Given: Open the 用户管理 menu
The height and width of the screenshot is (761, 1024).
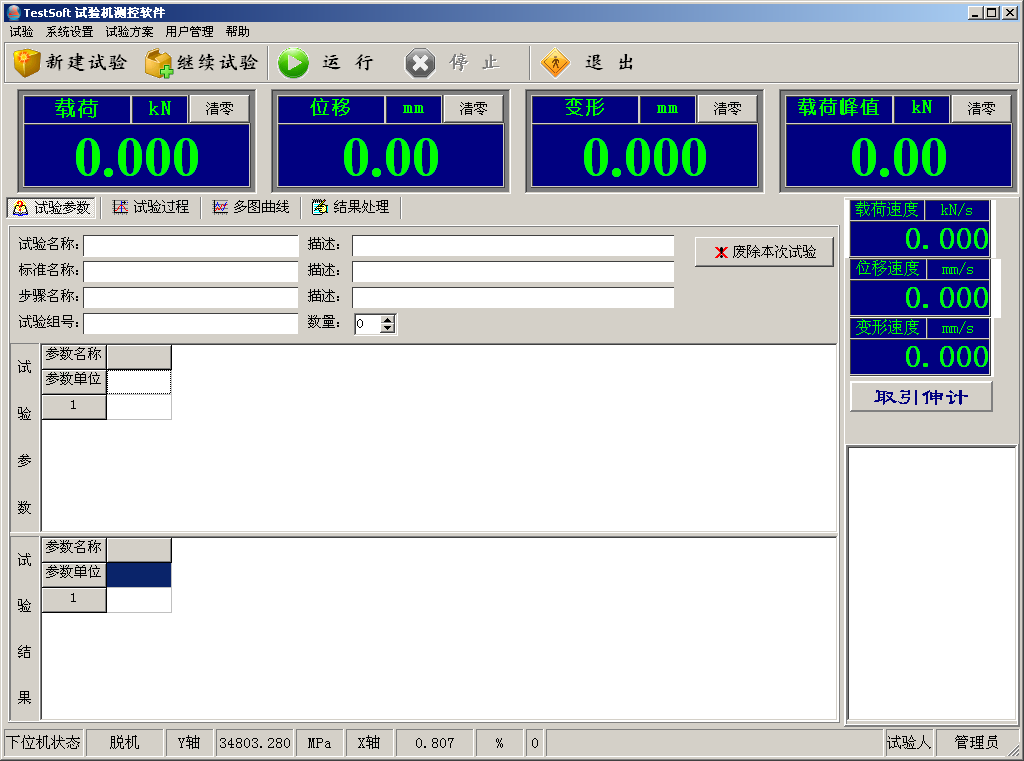Looking at the screenshot, I should click(x=189, y=32).
